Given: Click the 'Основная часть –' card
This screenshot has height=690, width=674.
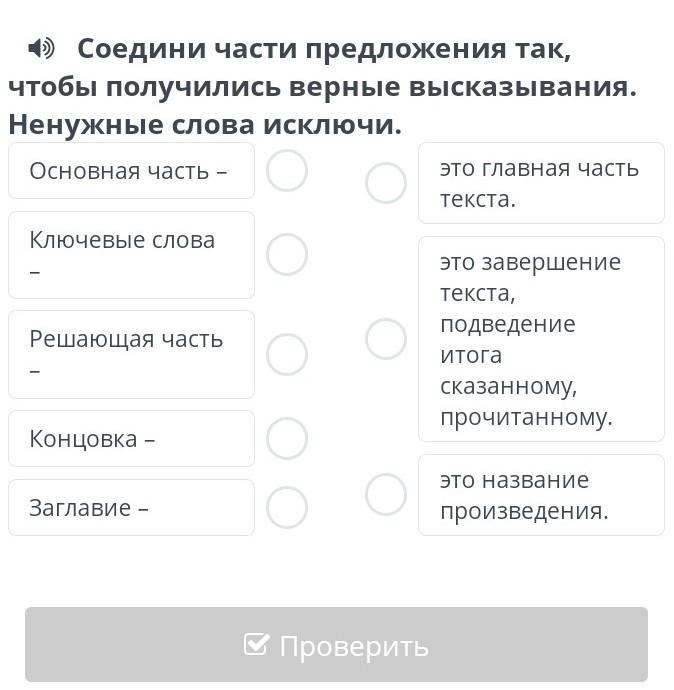Looking at the screenshot, I should [131, 171].
